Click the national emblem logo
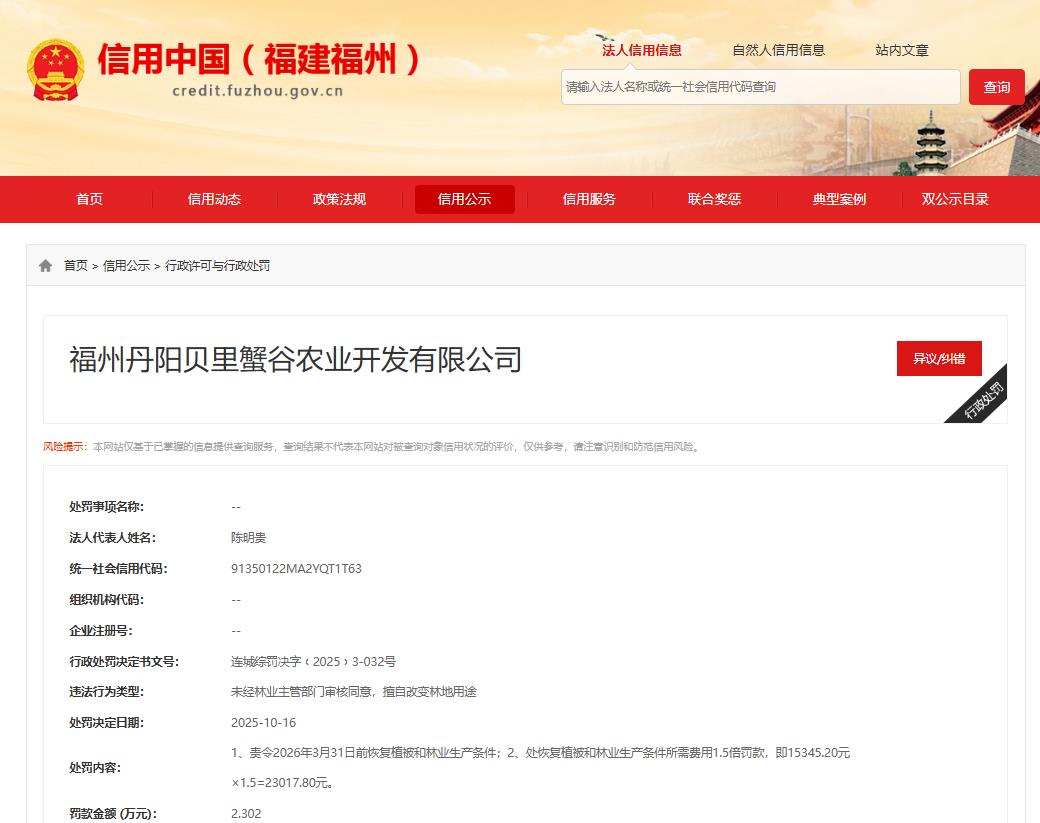Image resolution: width=1040 pixels, height=823 pixels. [55, 70]
